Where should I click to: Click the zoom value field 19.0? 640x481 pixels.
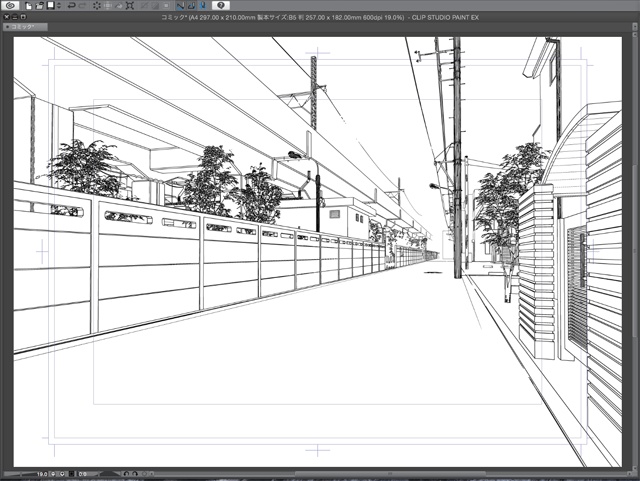(42, 474)
